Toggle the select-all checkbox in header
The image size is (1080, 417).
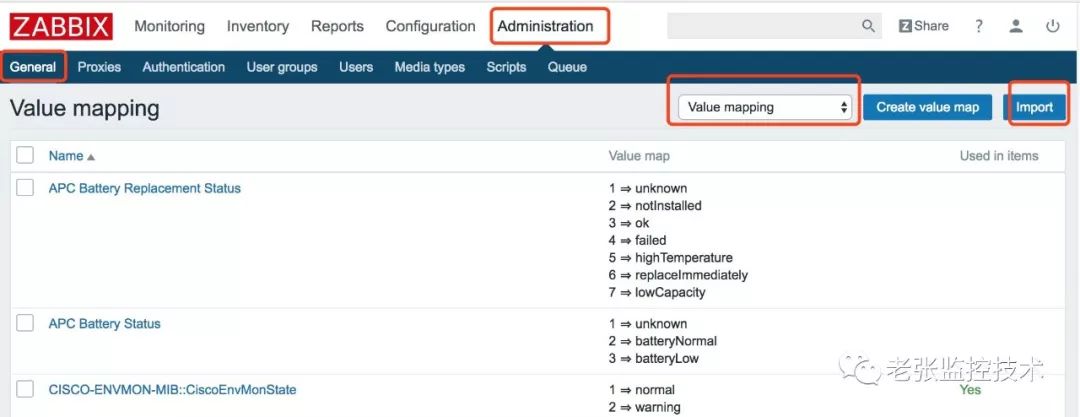click(x=26, y=155)
